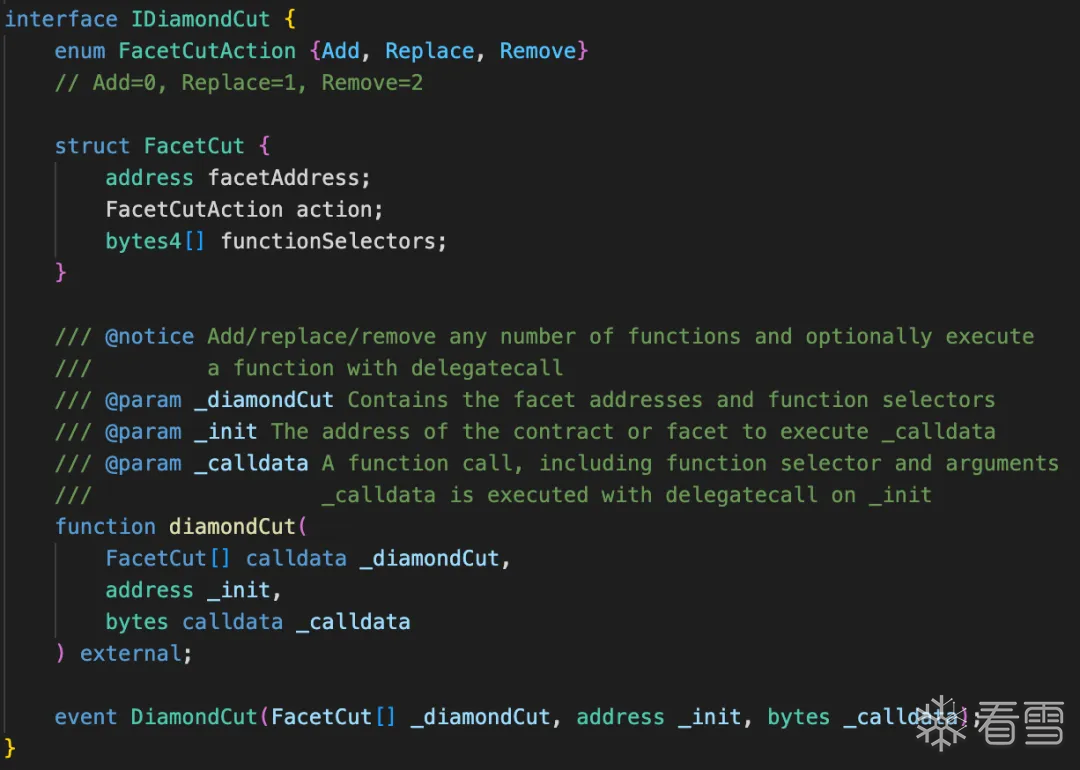Click the bytes4 type keyword

pos(143,241)
